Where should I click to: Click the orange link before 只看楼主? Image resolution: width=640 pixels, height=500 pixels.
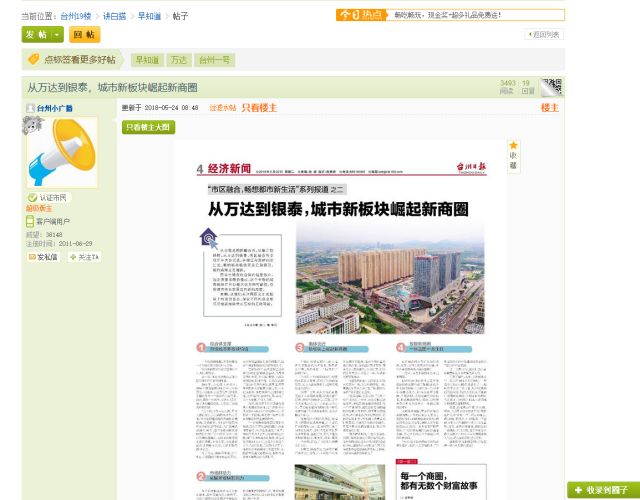click(x=222, y=108)
